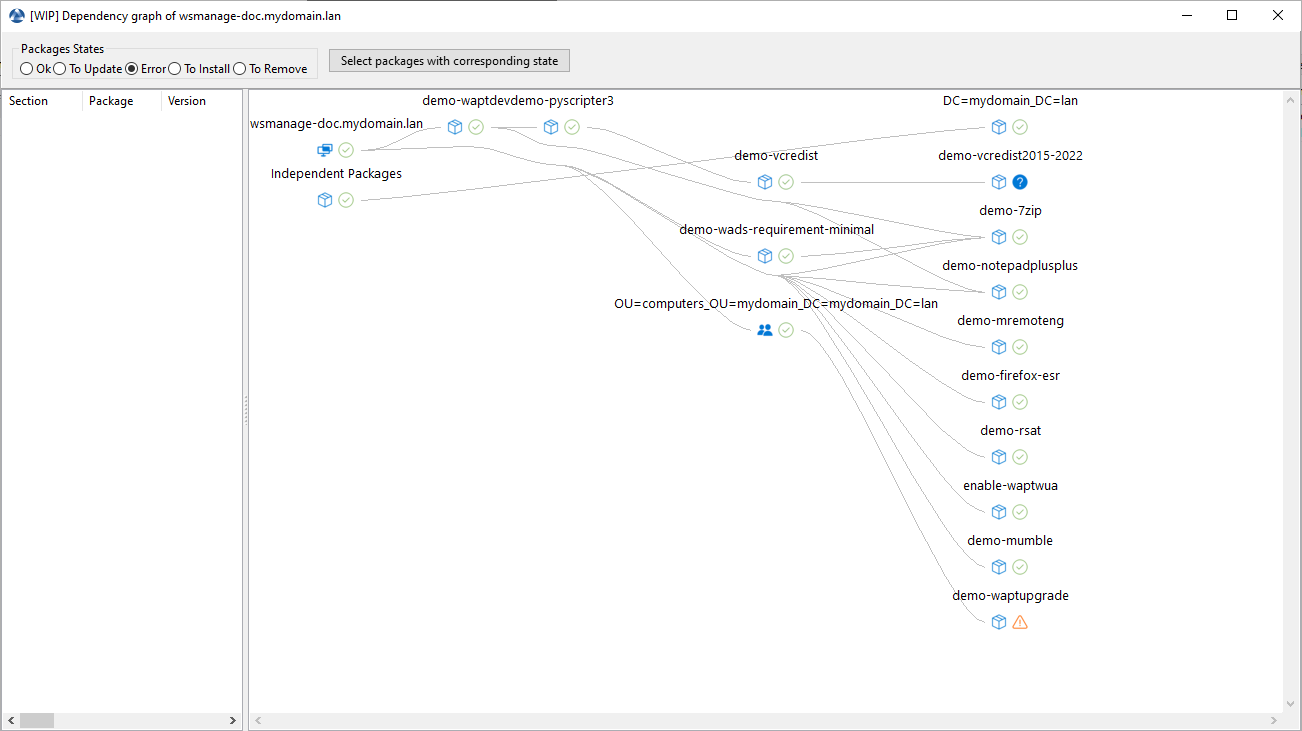Viewport: 1302px width, 731px height.
Task: Click the demo-waptupgrade node label
Action: point(1010,596)
